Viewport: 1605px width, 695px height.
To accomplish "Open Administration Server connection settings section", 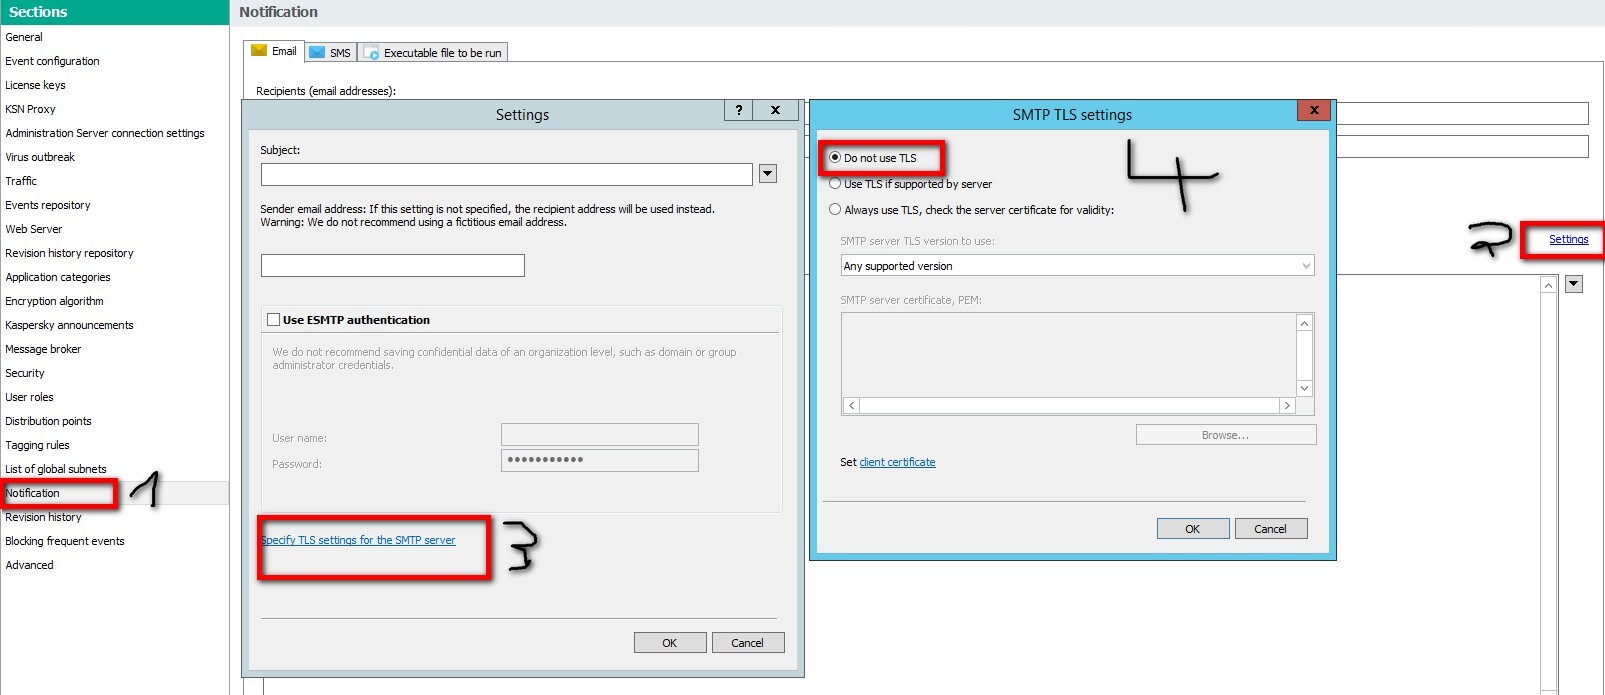I will point(105,133).
